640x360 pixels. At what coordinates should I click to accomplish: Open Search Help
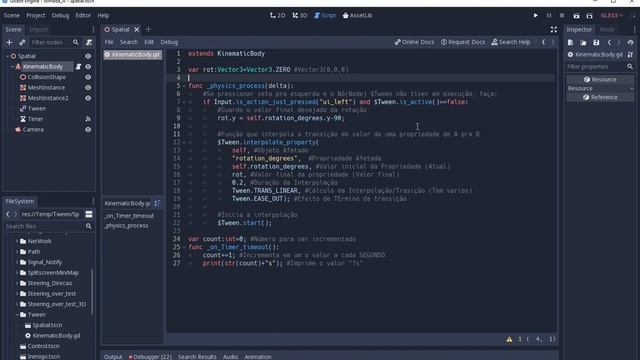511,42
